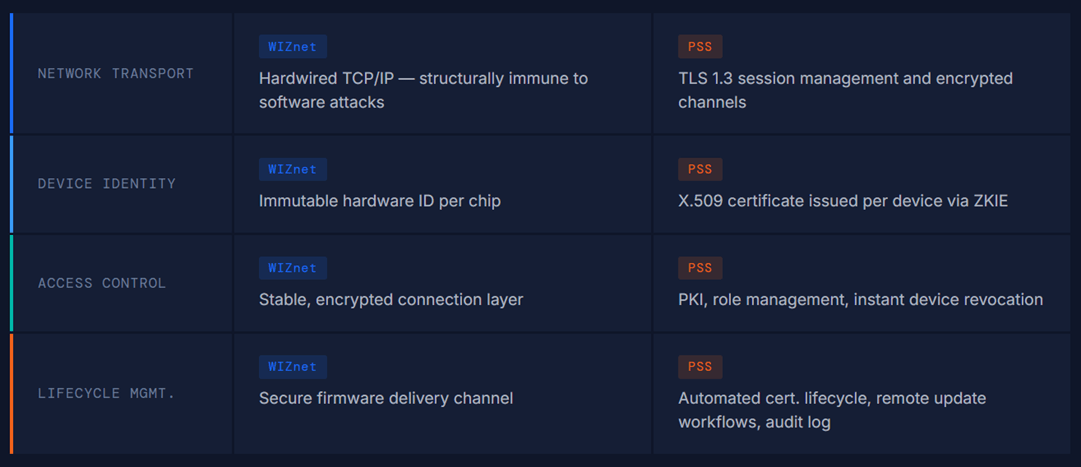Click the WIZnet badge in Access Control row
This screenshot has width=1081, height=467.
pos(292,268)
